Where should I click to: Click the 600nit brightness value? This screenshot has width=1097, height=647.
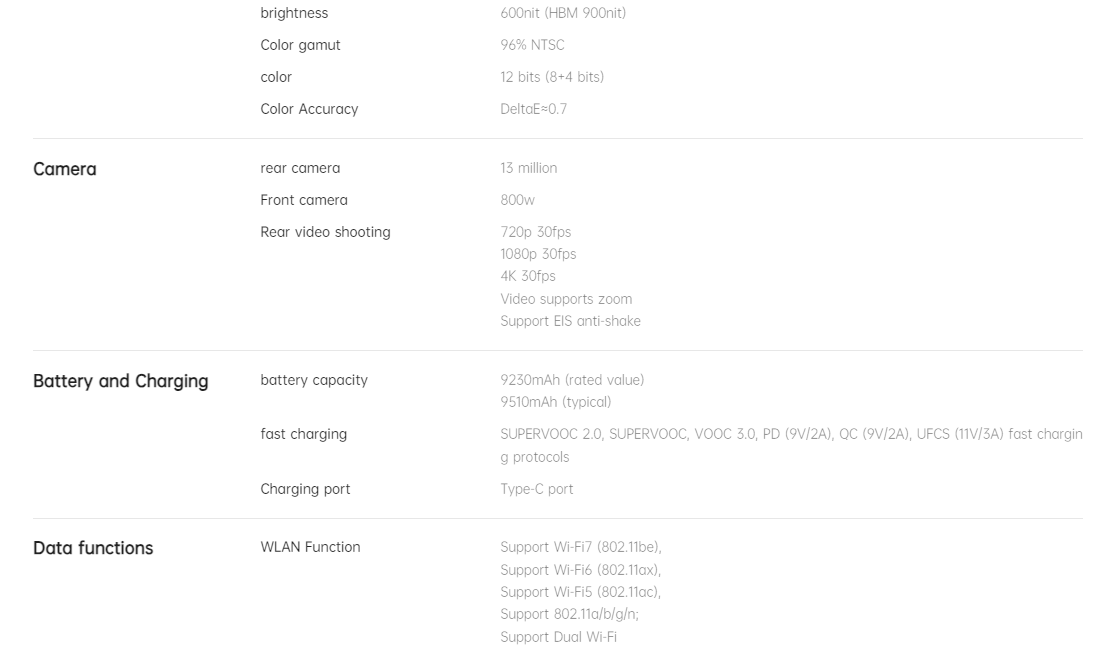pos(563,13)
